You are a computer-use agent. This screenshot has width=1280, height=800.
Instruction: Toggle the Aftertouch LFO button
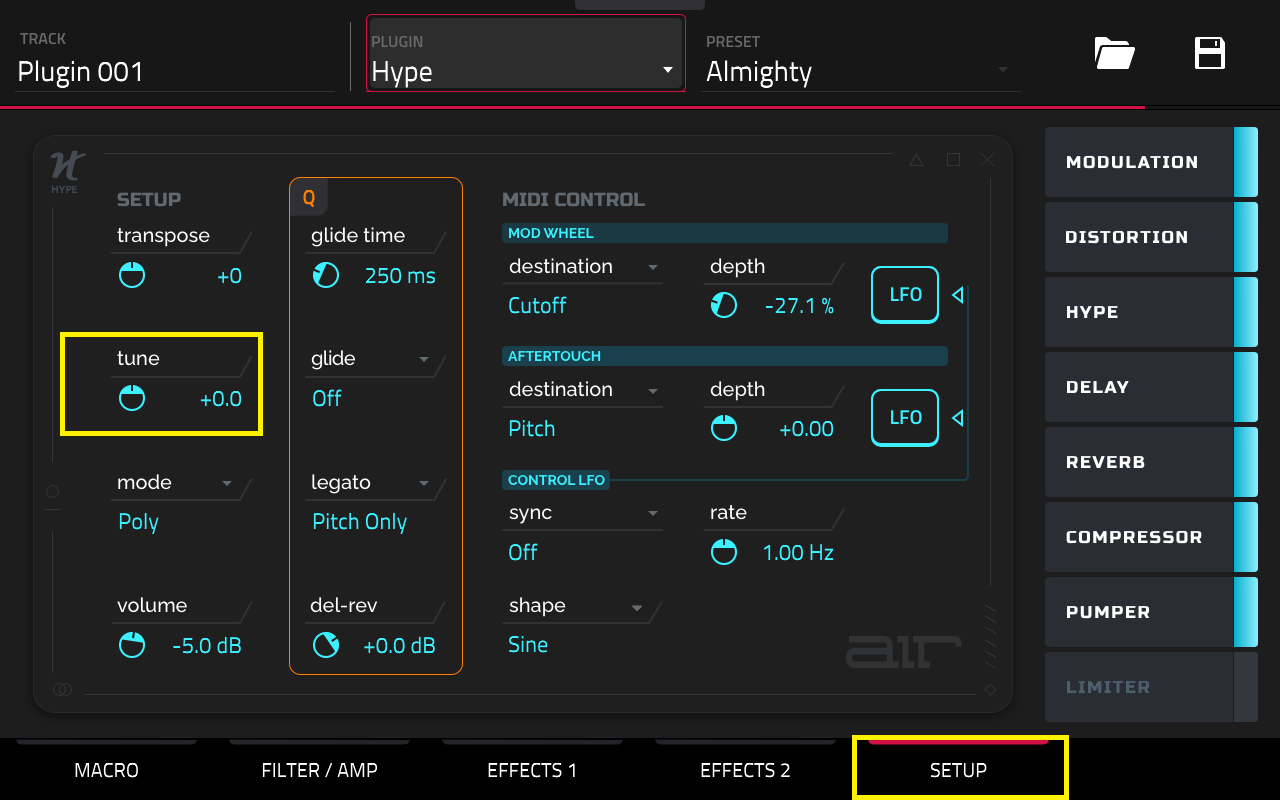(905, 418)
